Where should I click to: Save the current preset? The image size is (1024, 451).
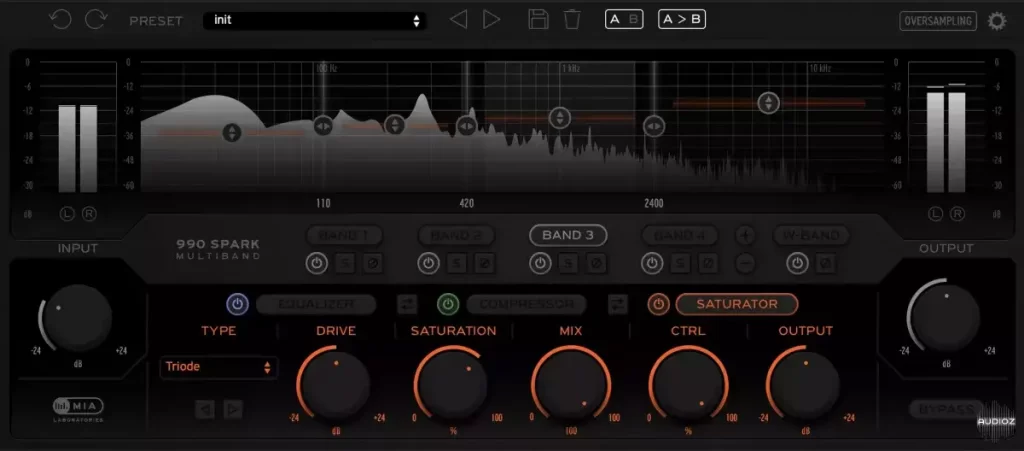[x=538, y=20]
